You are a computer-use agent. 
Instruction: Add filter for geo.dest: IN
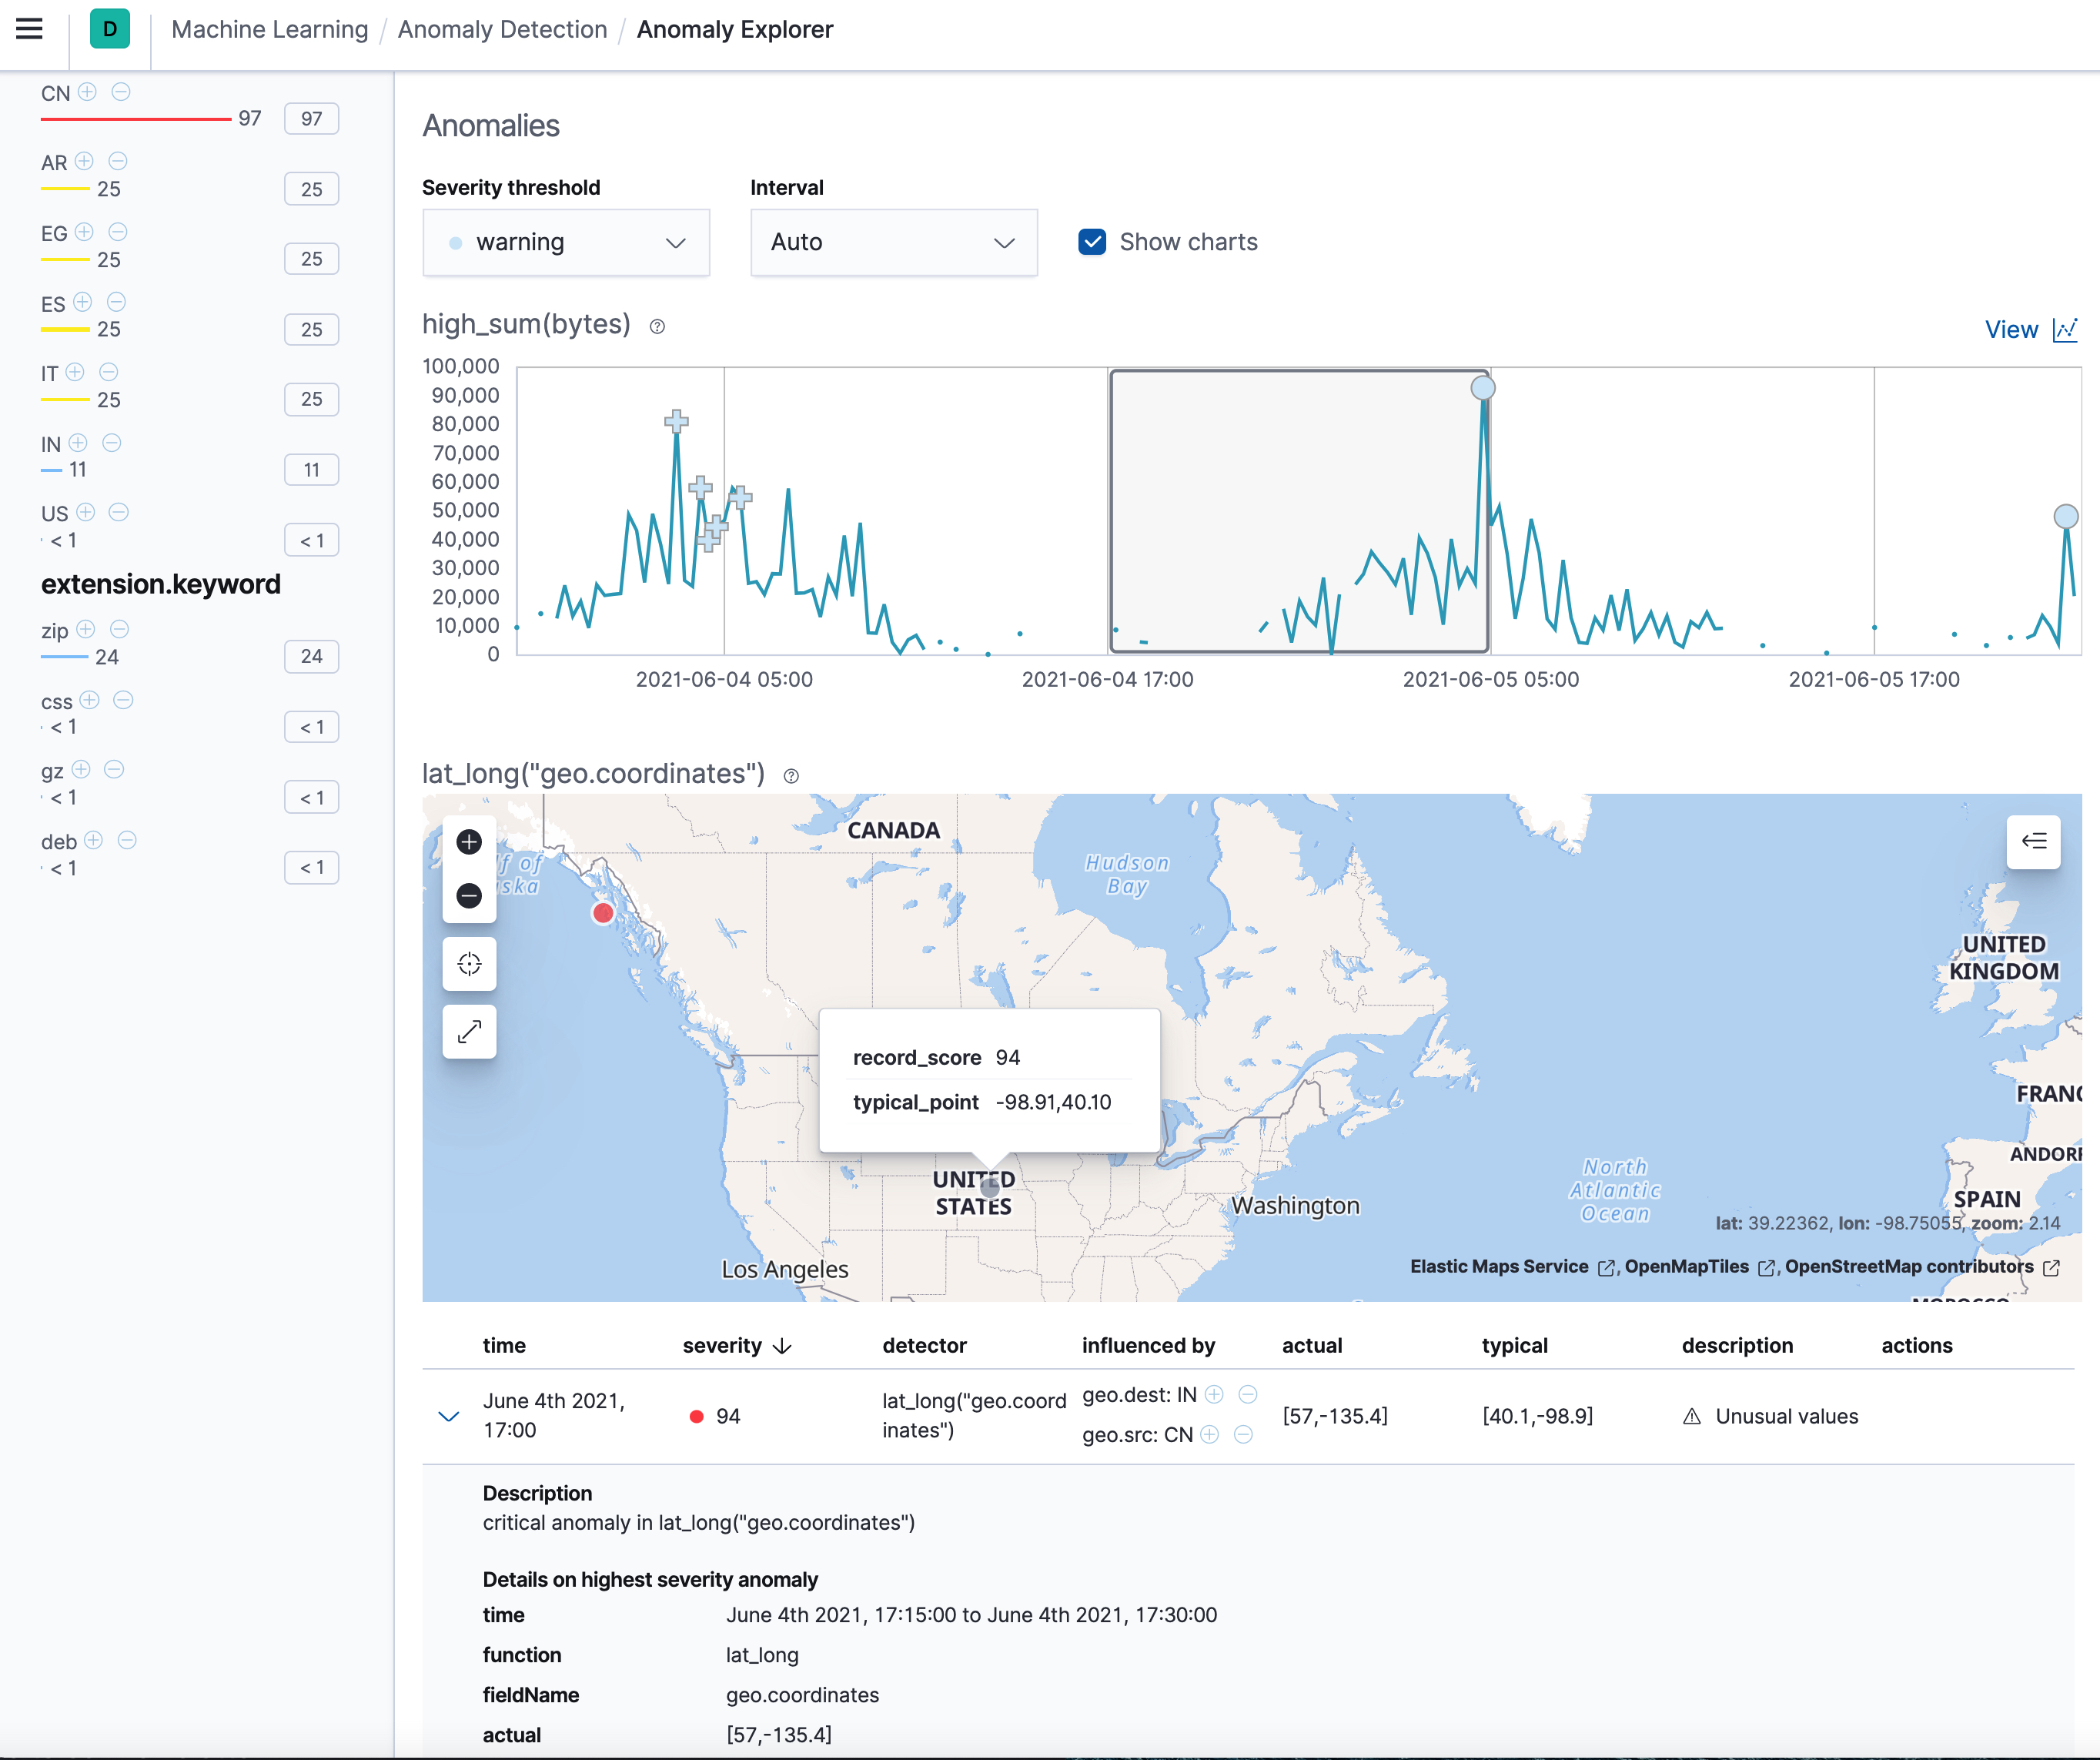[1215, 1394]
